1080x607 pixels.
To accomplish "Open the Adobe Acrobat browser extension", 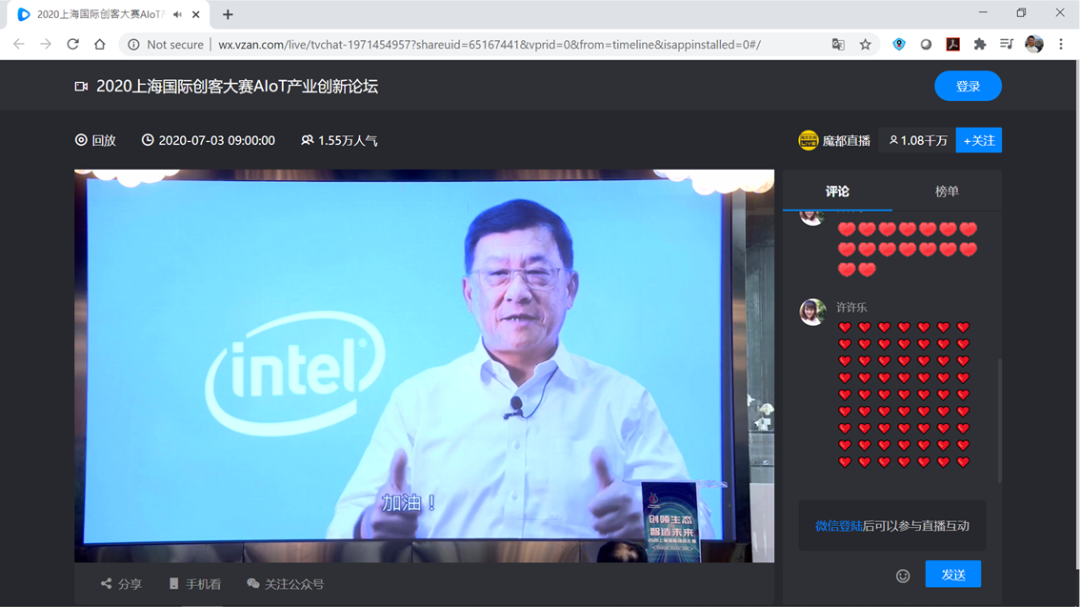I will (x=953, y=45).
